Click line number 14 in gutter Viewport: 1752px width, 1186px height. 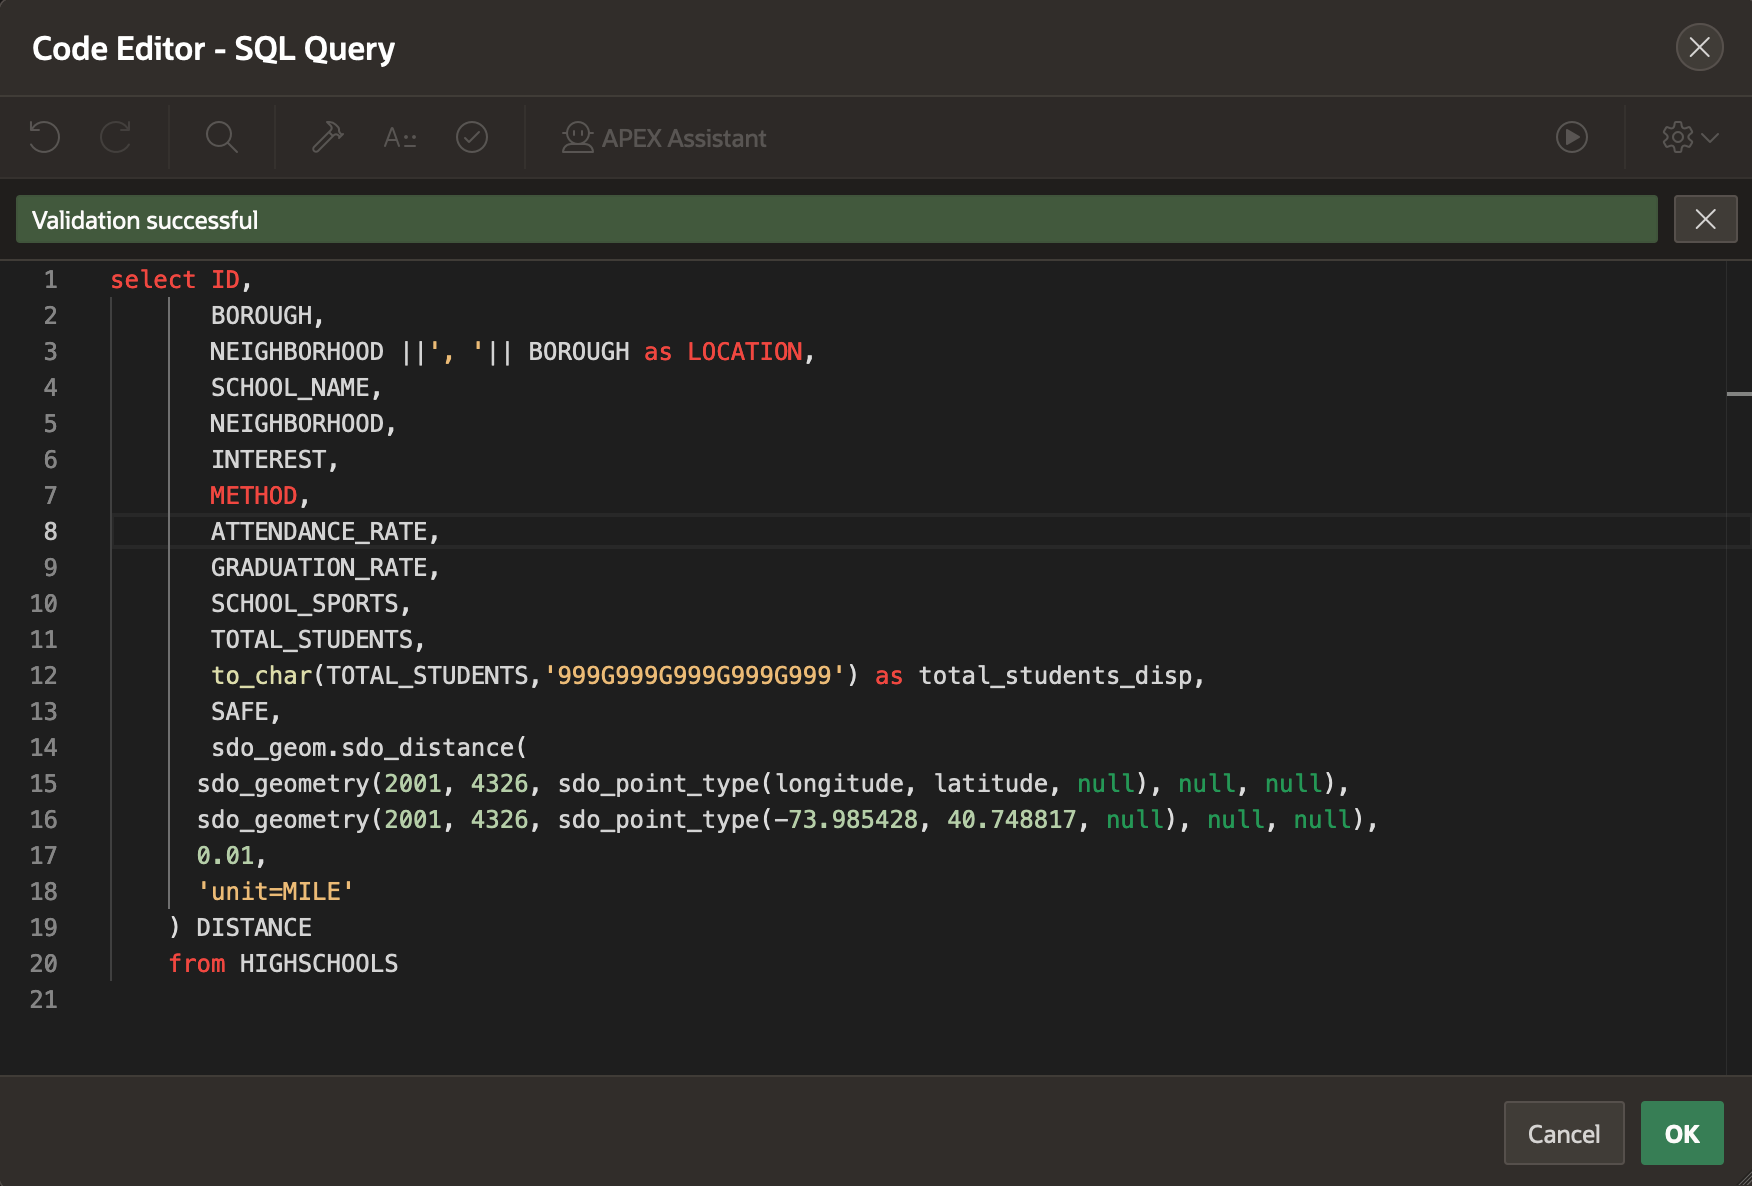tap(44, 748)
